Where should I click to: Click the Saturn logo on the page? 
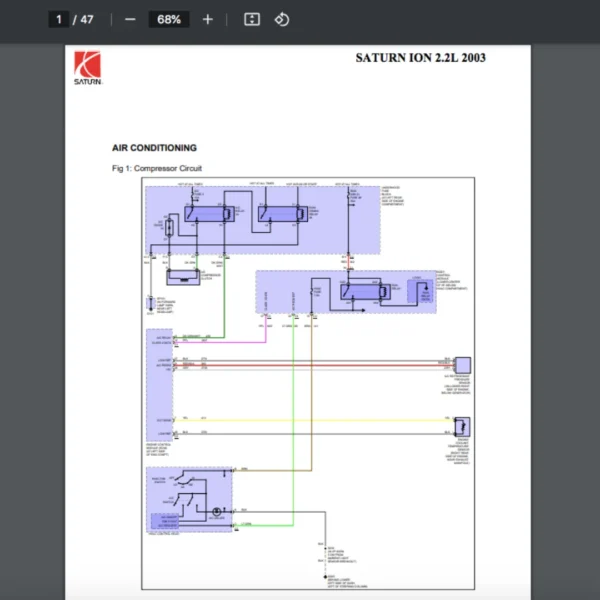click(x=88, y=68)
